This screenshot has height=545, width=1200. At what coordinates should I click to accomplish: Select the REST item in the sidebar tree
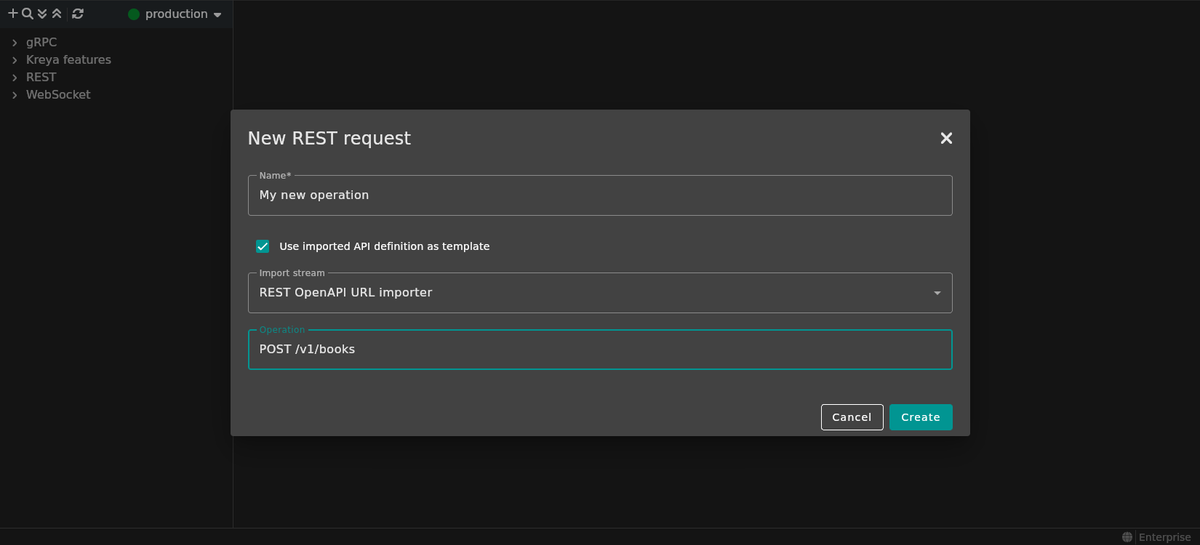[x=41, y=77]
